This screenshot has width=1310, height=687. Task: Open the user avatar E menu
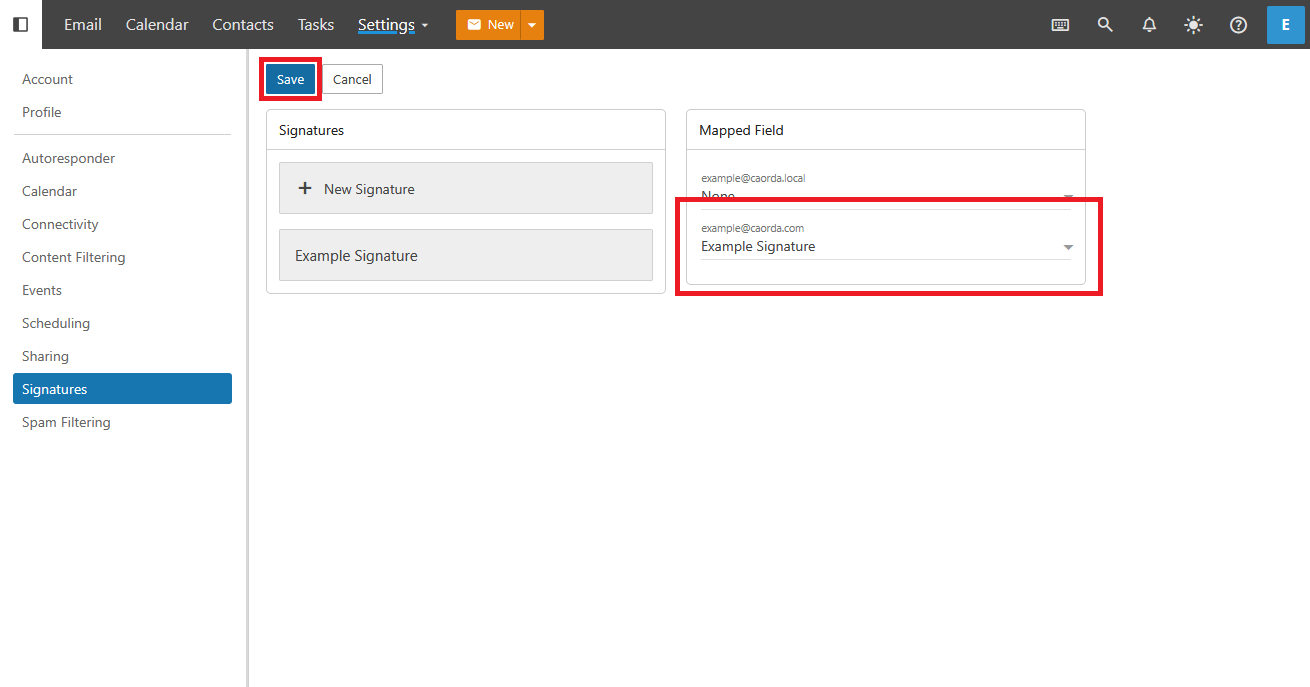[x=1285, y=25]
